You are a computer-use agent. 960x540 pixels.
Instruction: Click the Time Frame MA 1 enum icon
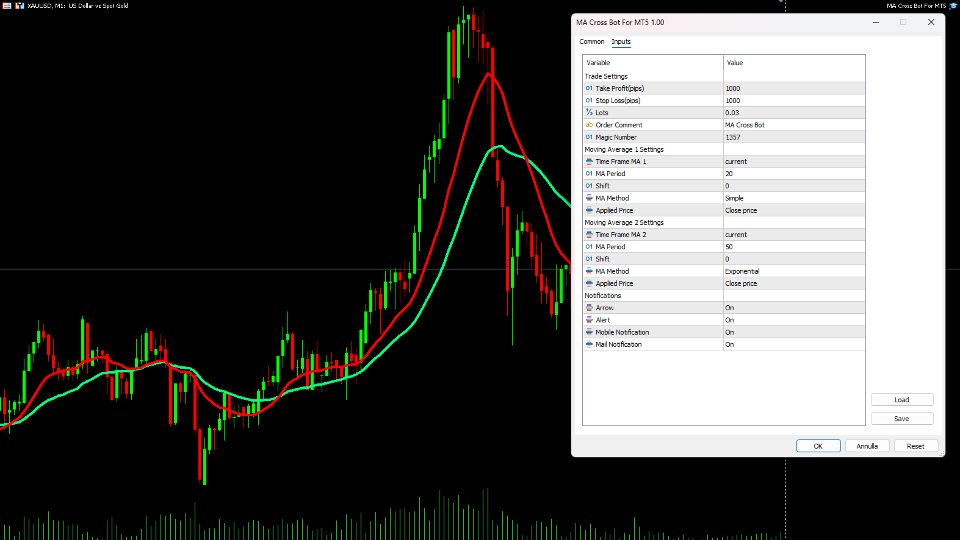589,162
